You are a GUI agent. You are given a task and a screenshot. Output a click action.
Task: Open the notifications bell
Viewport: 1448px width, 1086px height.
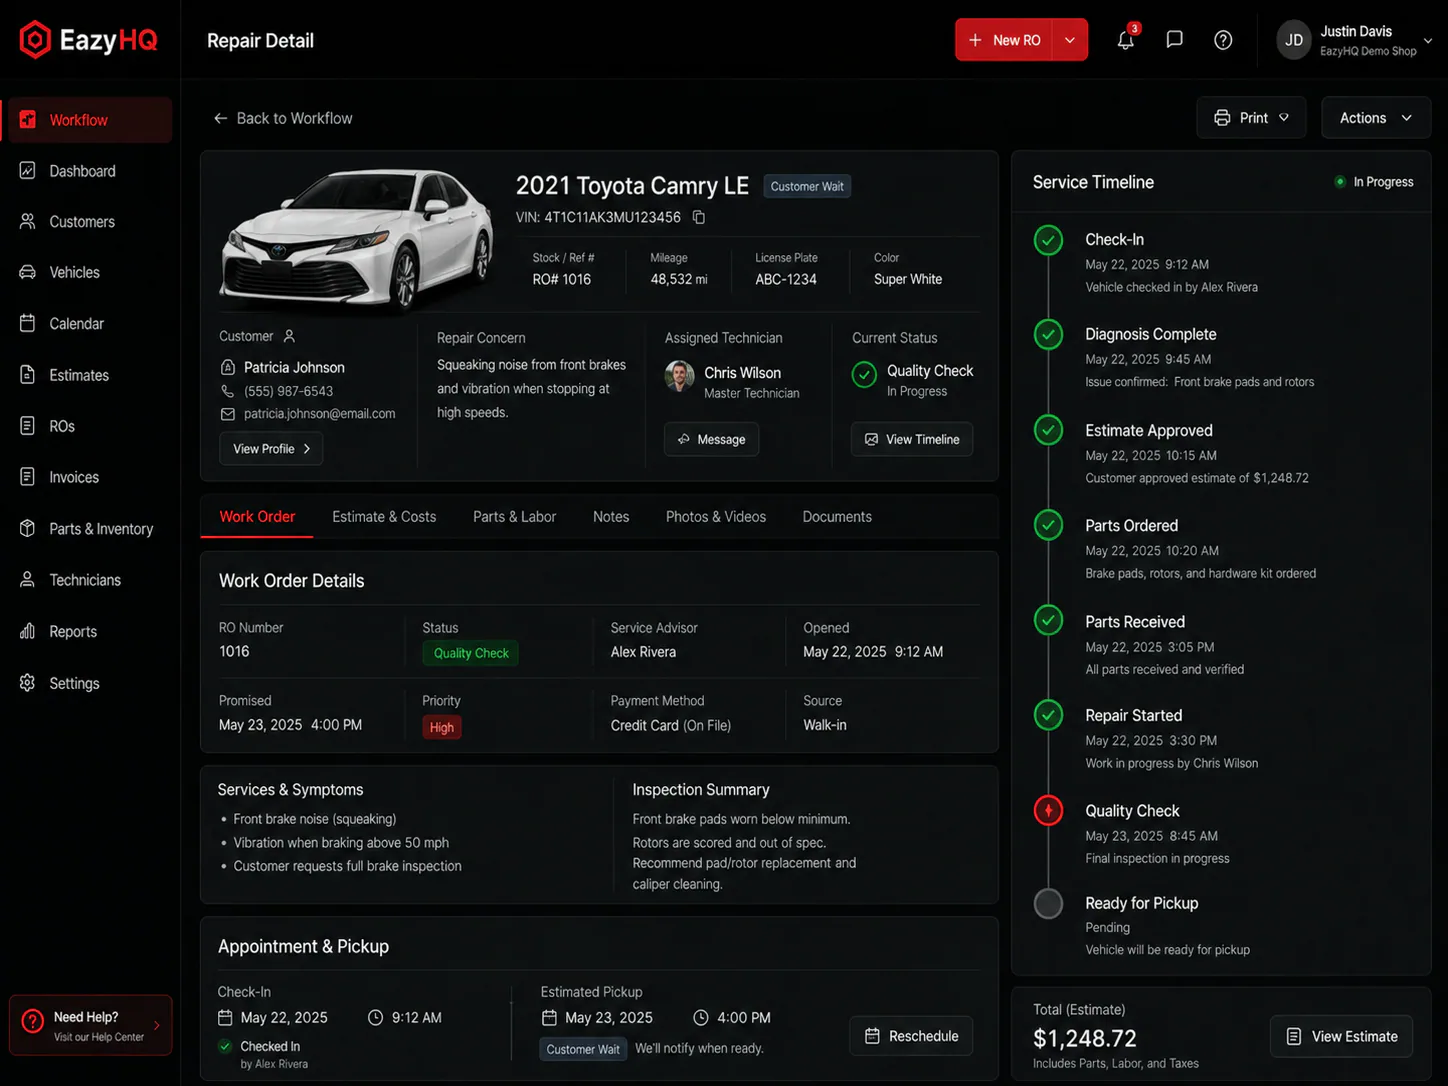click(x=1126, y=40)
